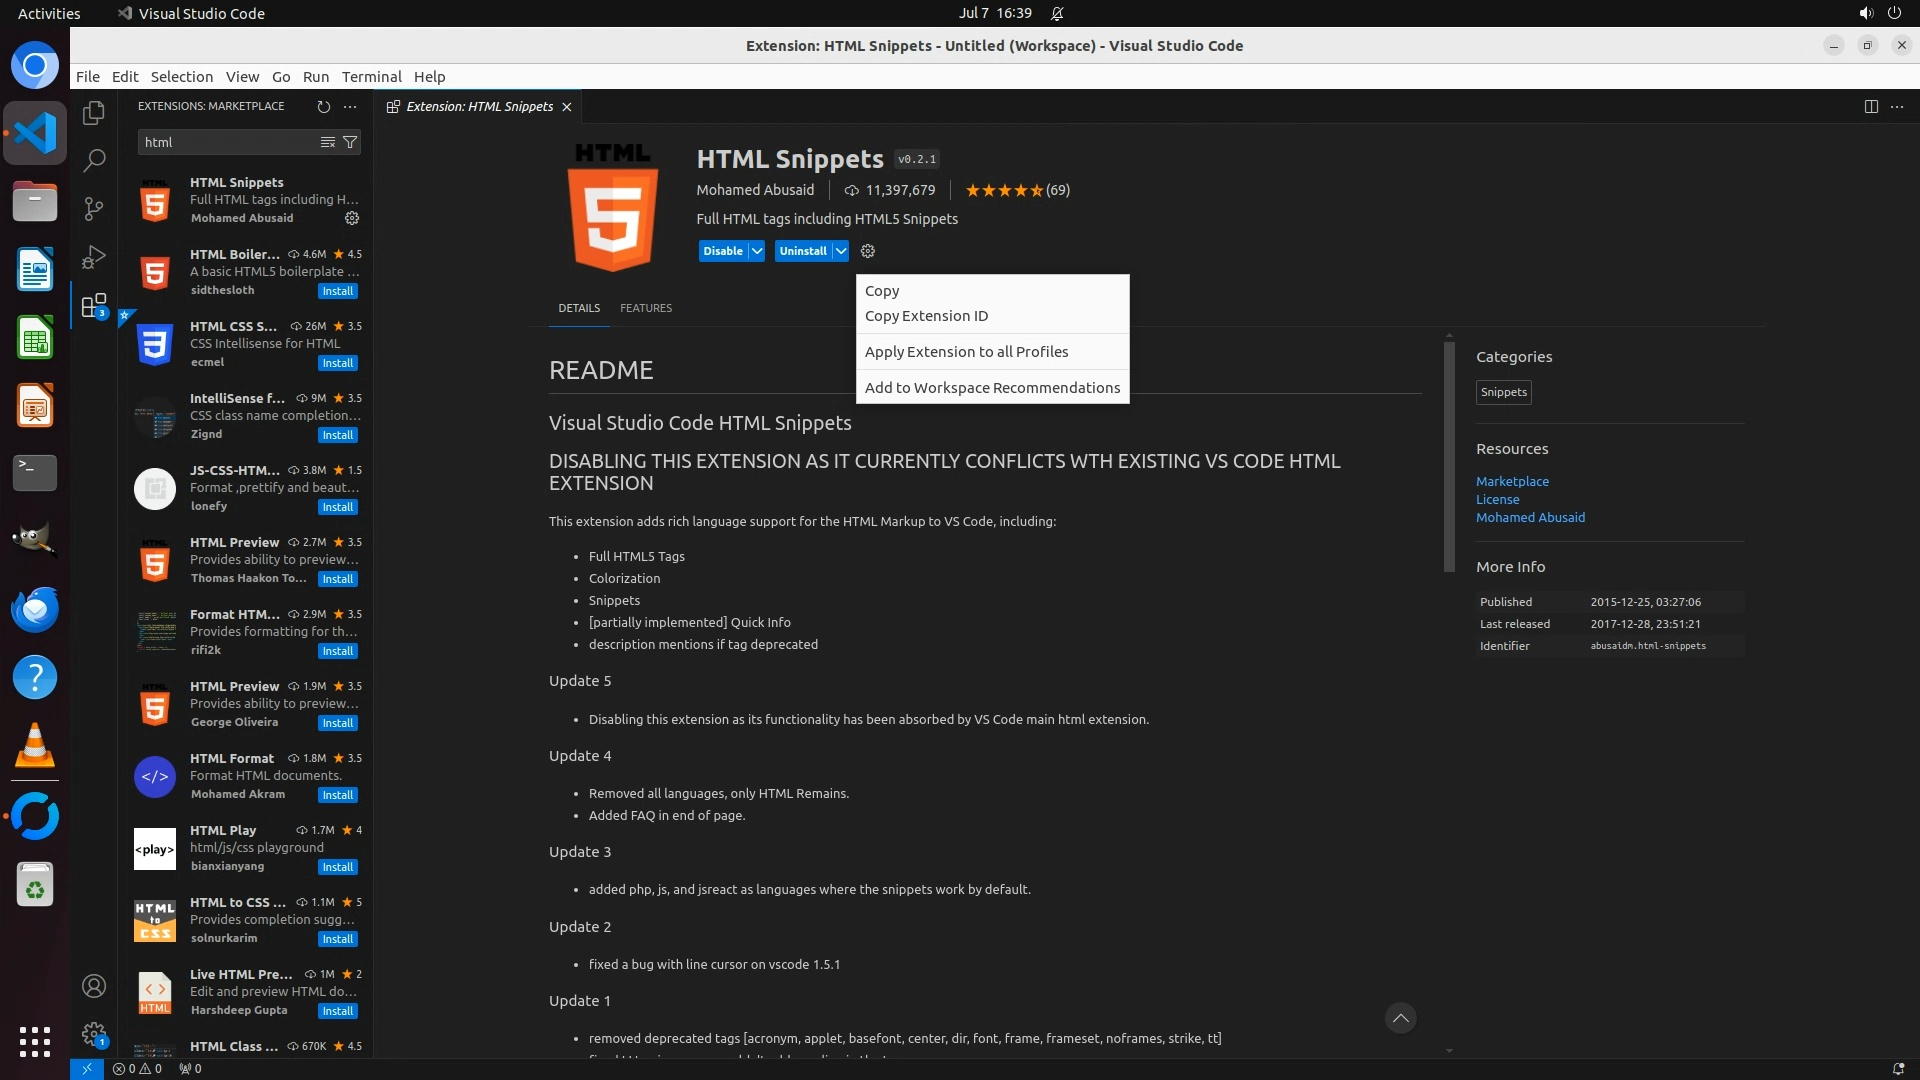Click the Disable extension button
1920x1080 pixels.
(722, 251)
